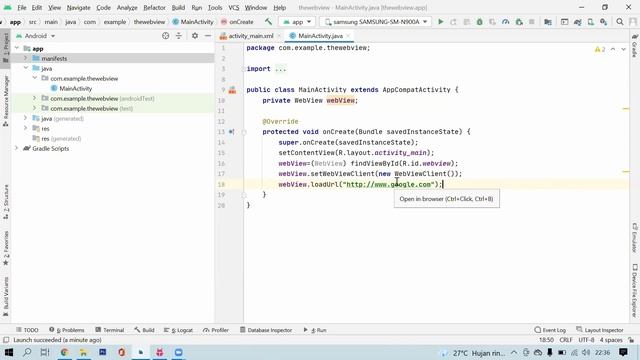Click the Make Project hammer icon
This screenshot has height=360, width=640.
[268, 22]
